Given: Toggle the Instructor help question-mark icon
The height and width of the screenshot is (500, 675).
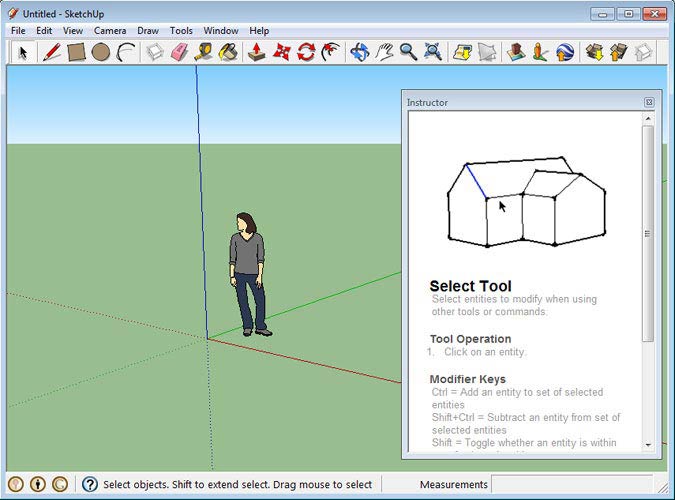Looking at the screenshot, I should pyautogui.click(x=90, y=485).
